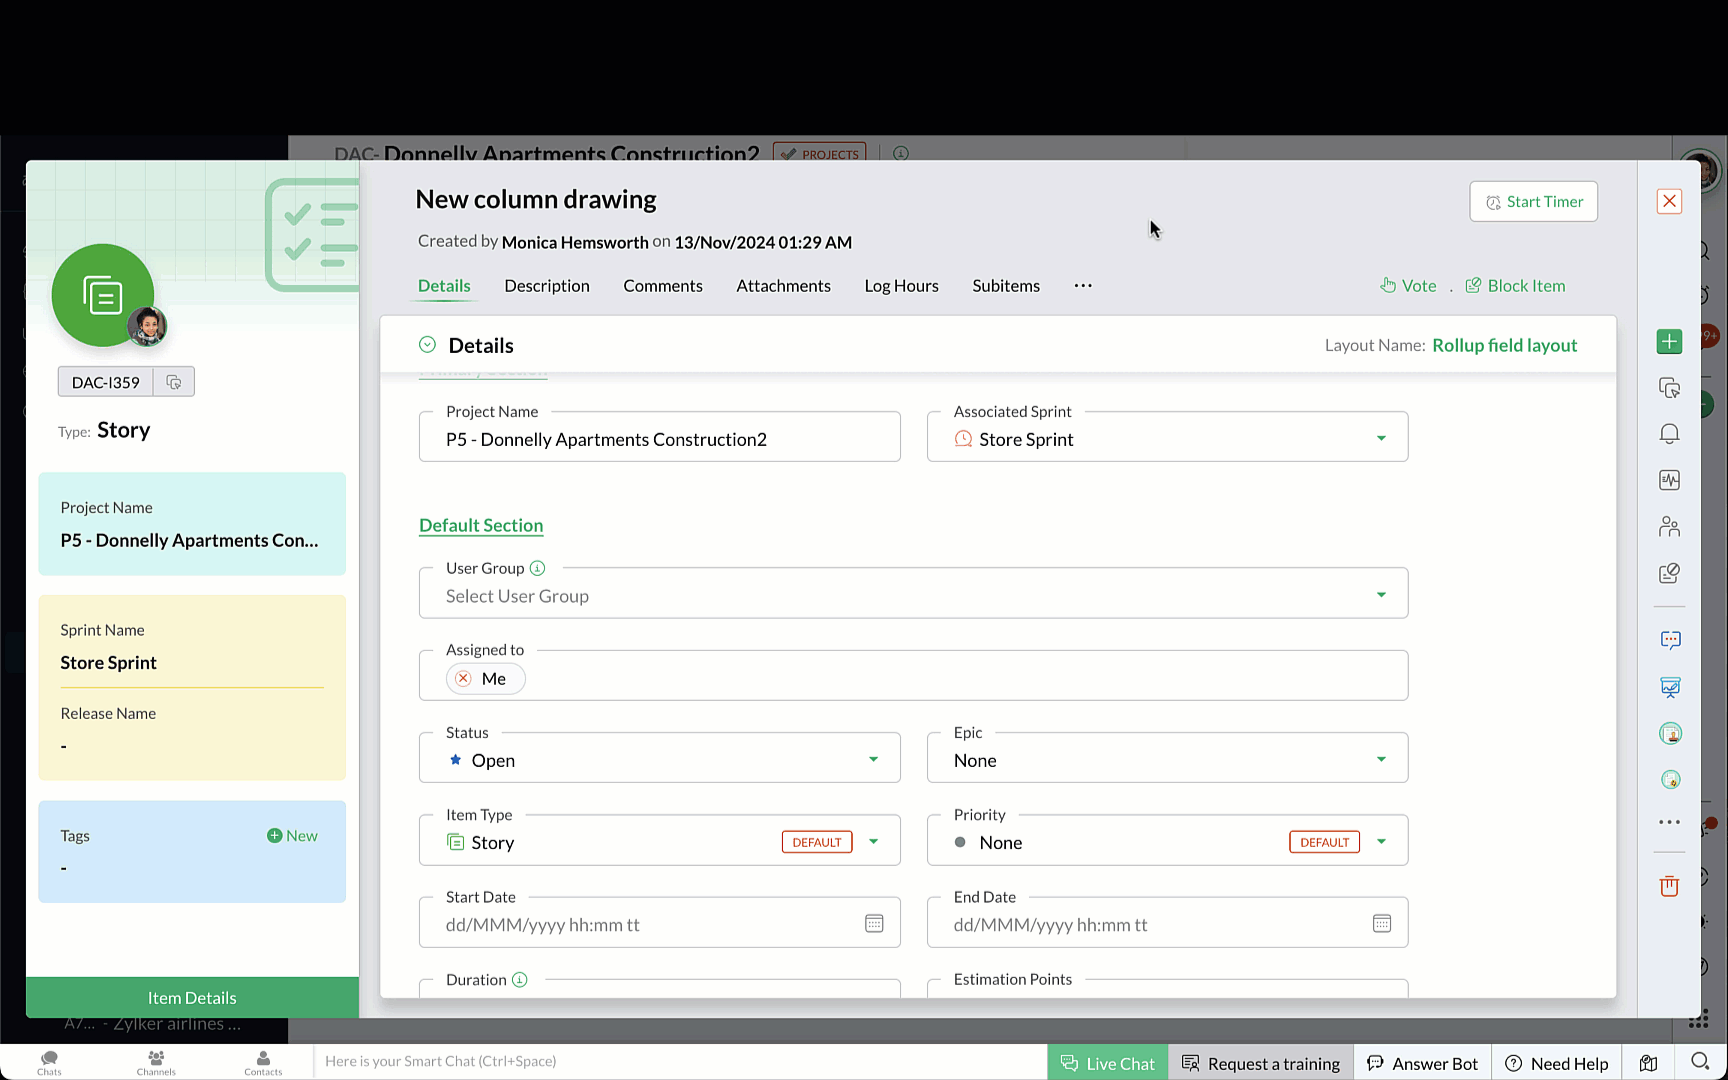Vote for this item
This screenshot has width=1728, height=1080.
[x=1409, y=286]
